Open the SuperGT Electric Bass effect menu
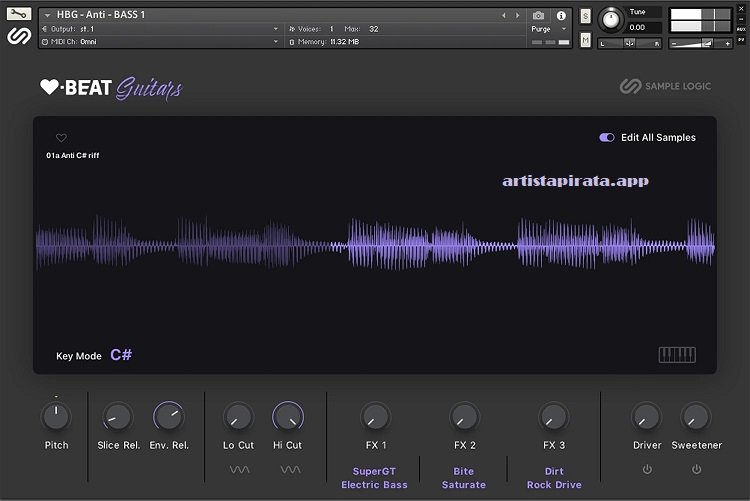The height and width of the screenshot is (501, 750). click(374, 478)
